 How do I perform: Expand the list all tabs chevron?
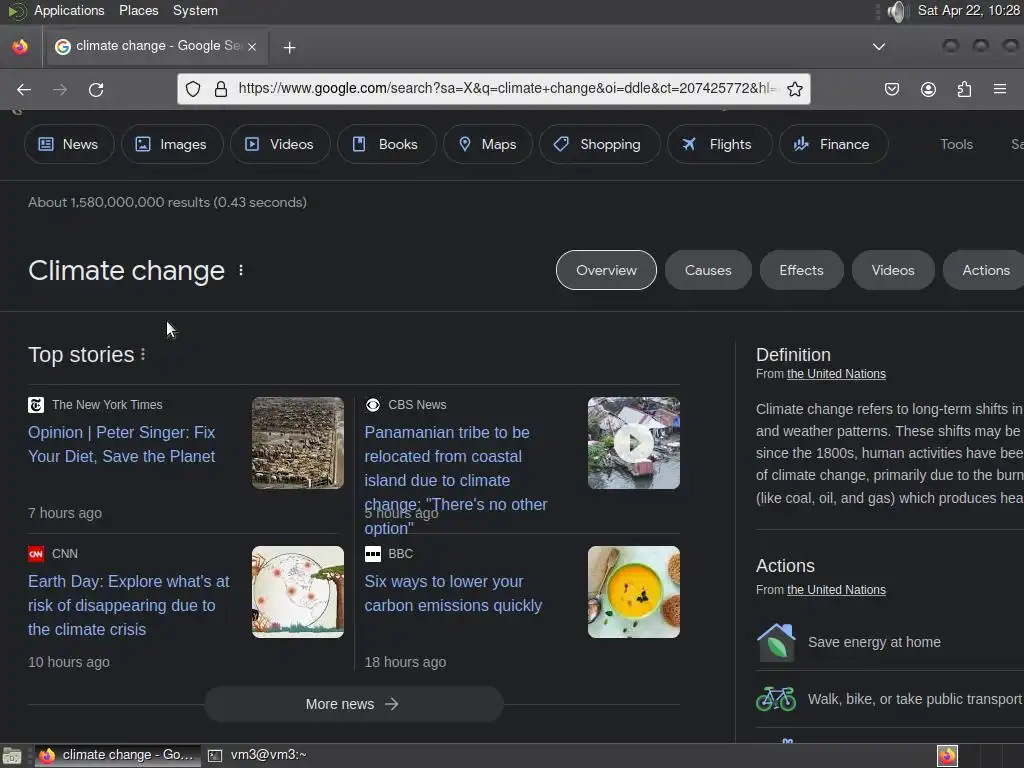pyautogui.click(x=879, y=46)
